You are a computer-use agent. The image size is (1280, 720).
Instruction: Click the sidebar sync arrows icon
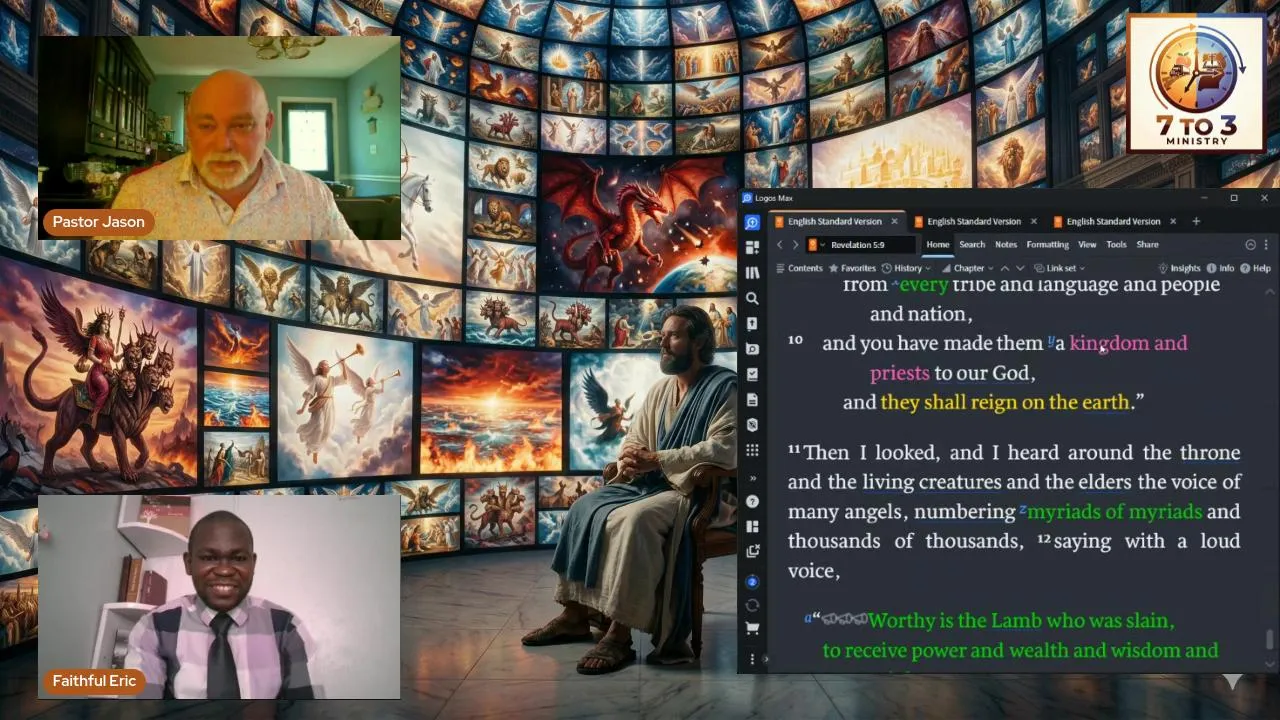coord(752,605)
